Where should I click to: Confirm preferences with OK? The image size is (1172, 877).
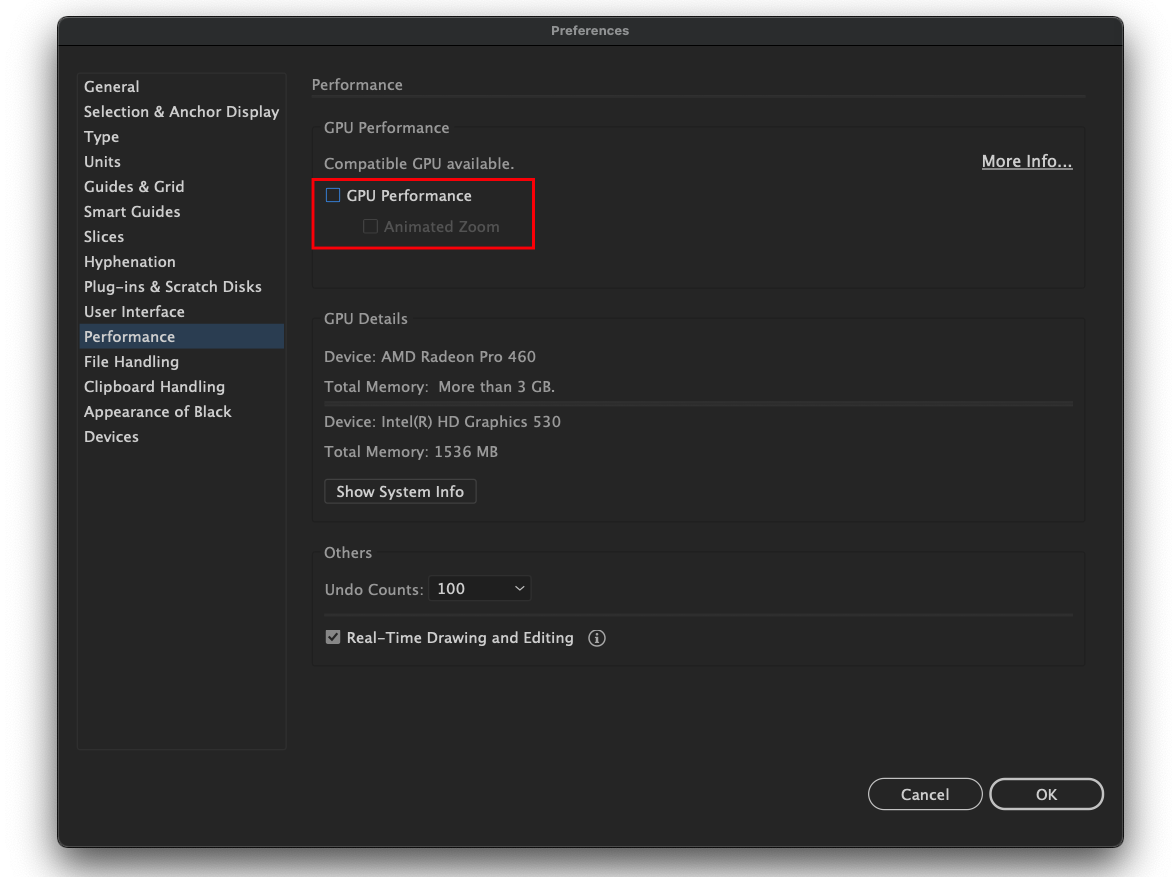pos(1046,793)
